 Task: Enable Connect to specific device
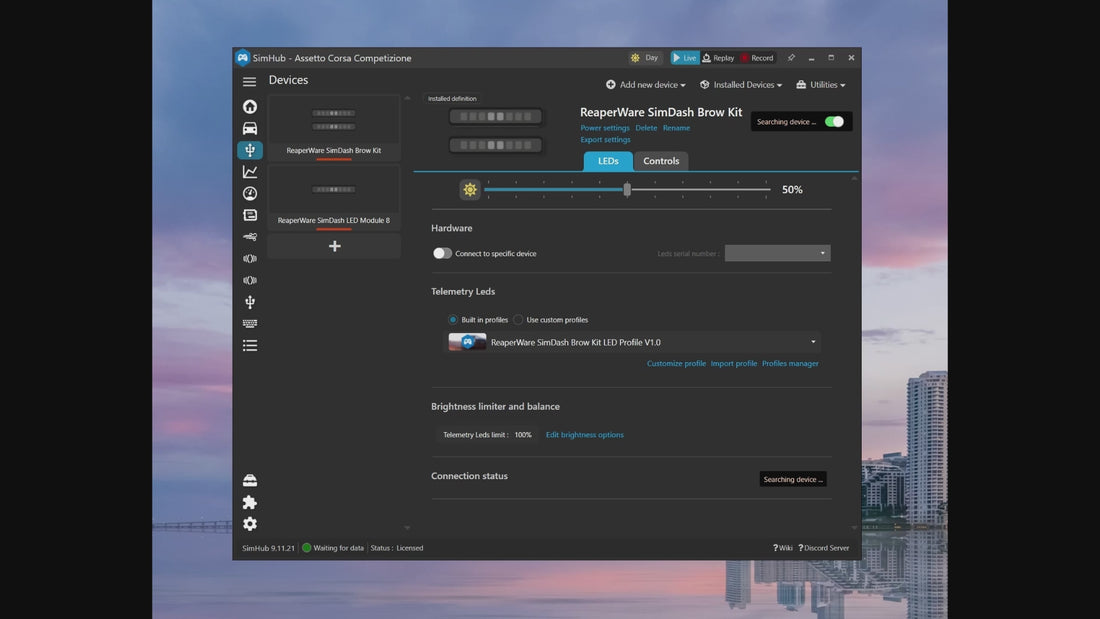tap(442, 253)
